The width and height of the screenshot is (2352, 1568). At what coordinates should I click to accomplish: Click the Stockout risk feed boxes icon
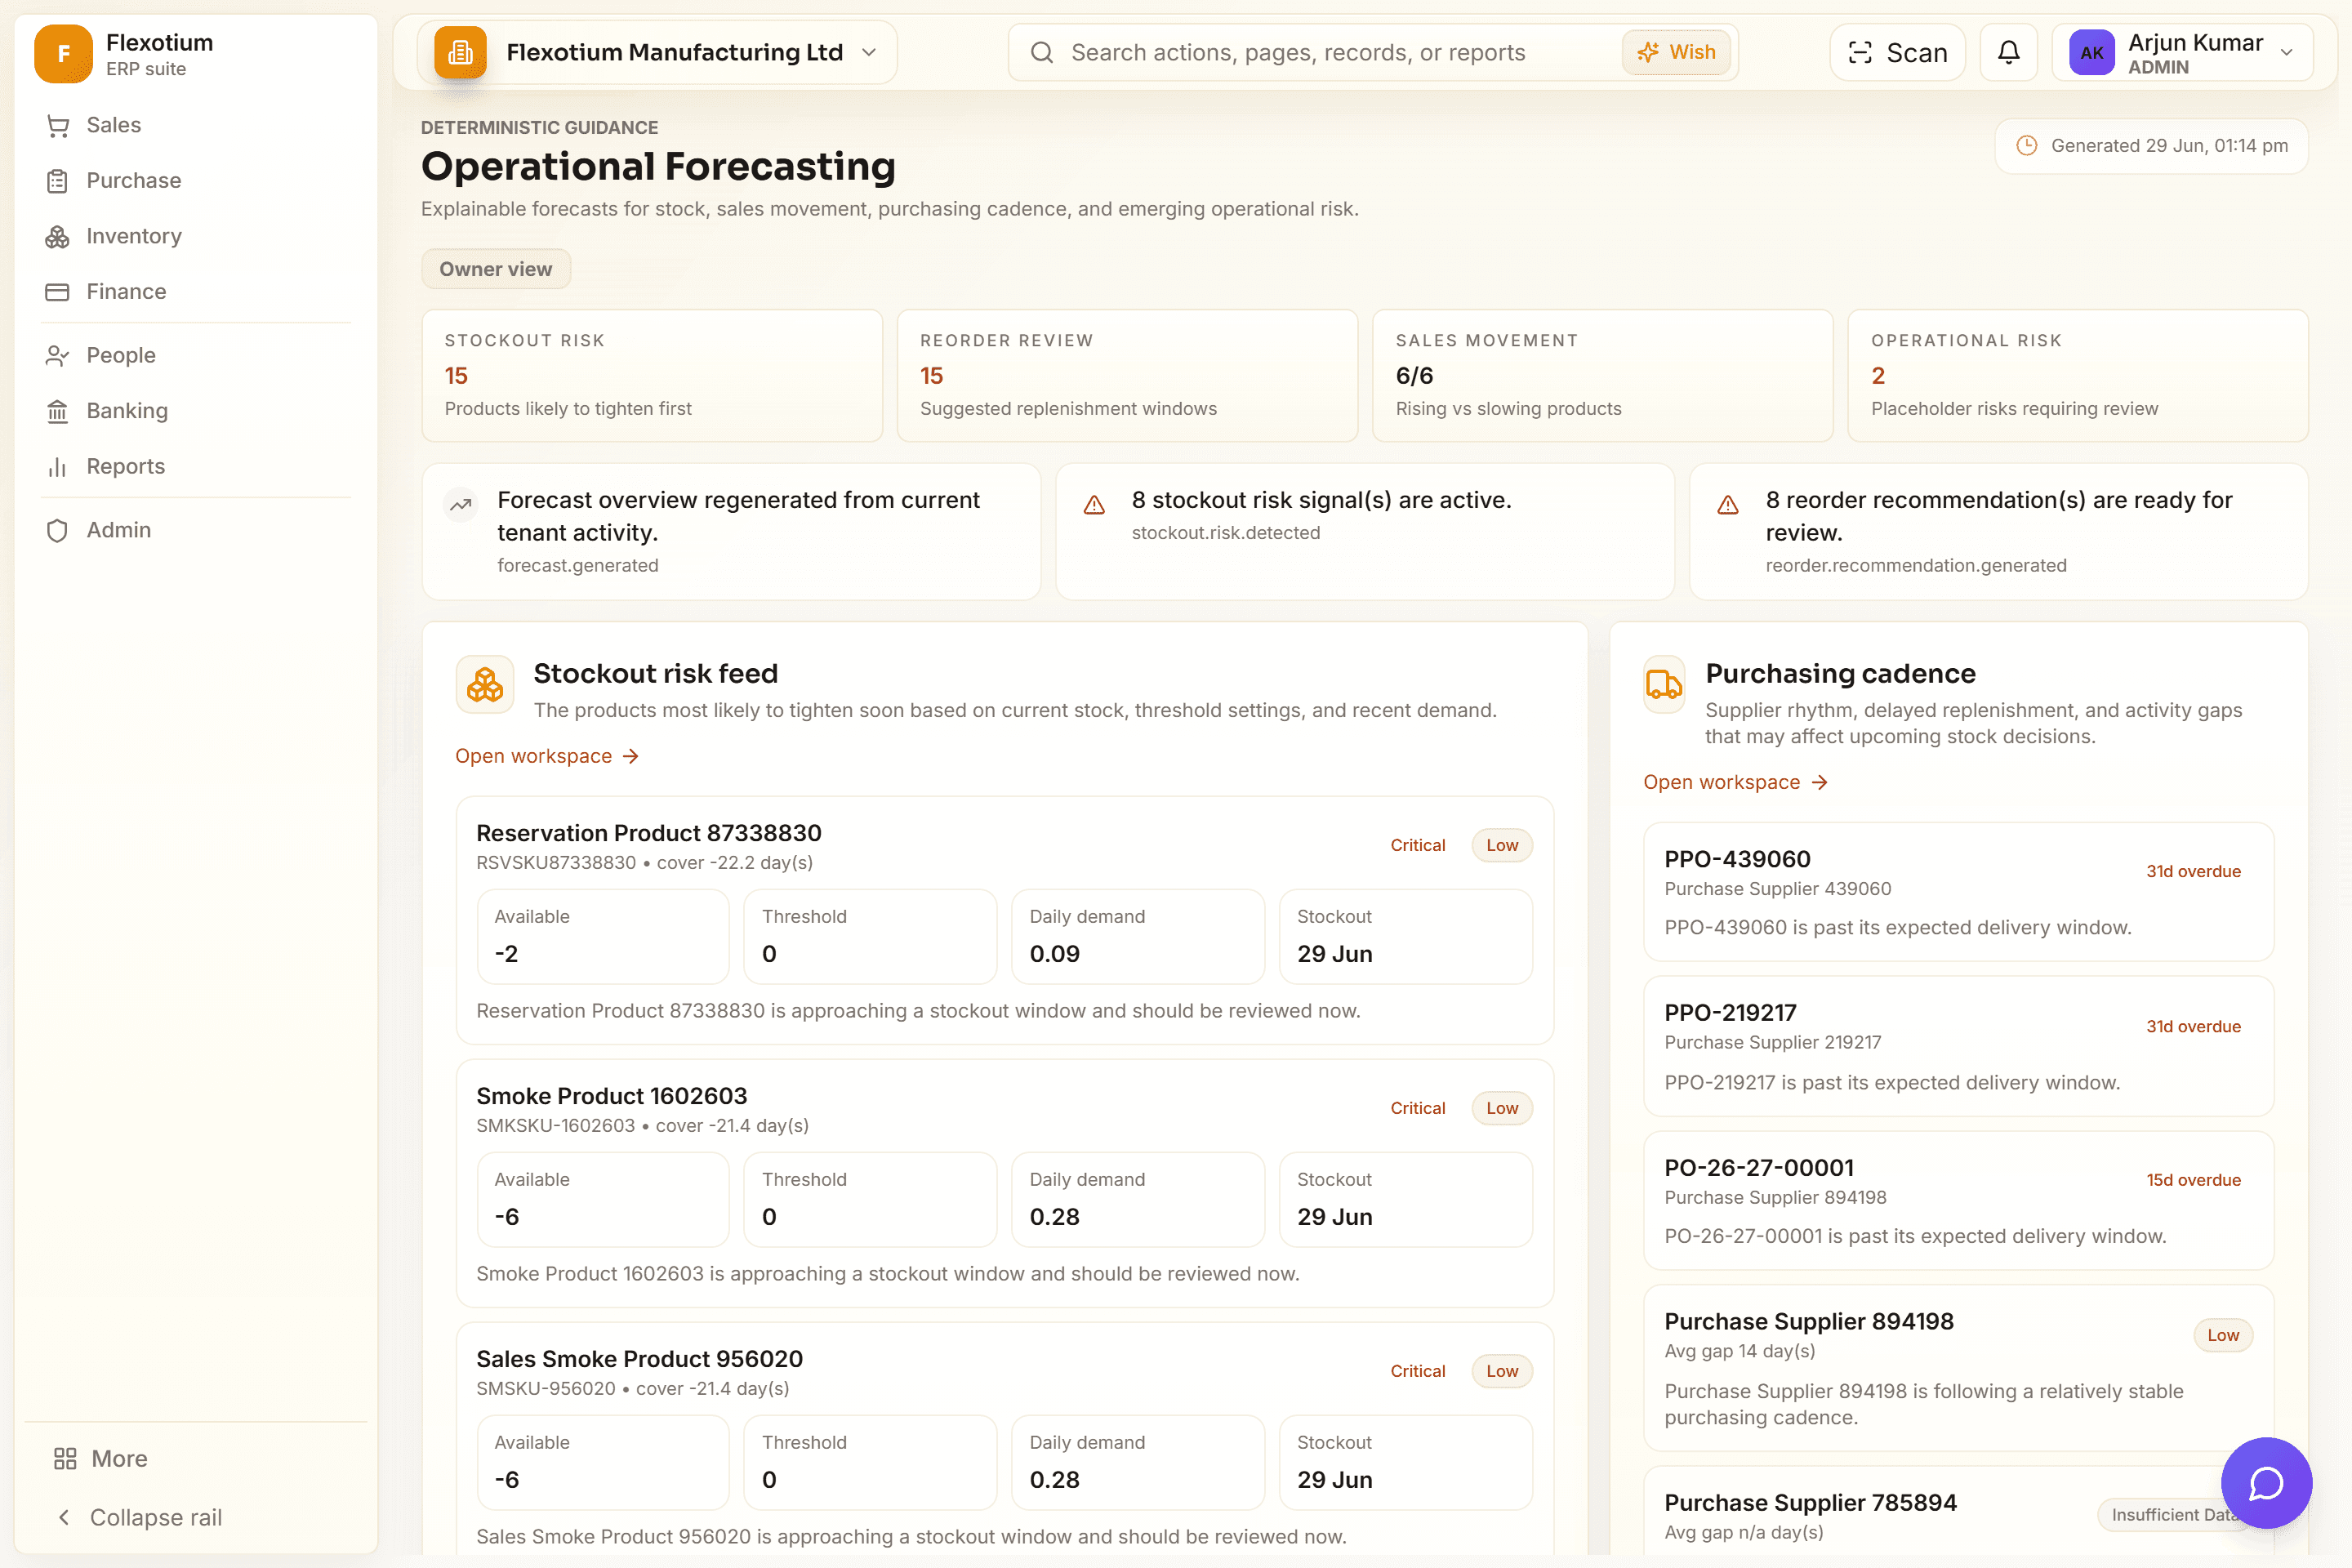pos(485,685)
